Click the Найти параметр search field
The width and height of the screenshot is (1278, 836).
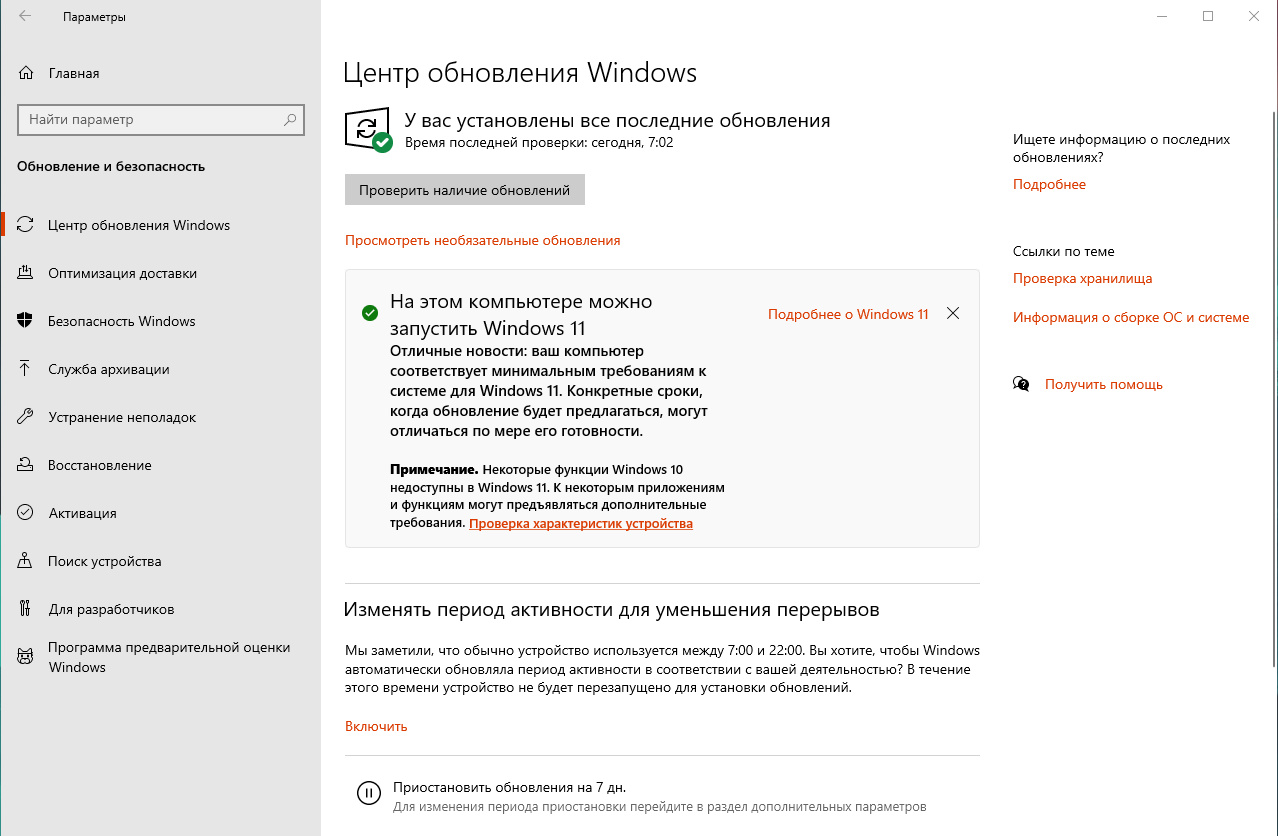tap(150, 120)
